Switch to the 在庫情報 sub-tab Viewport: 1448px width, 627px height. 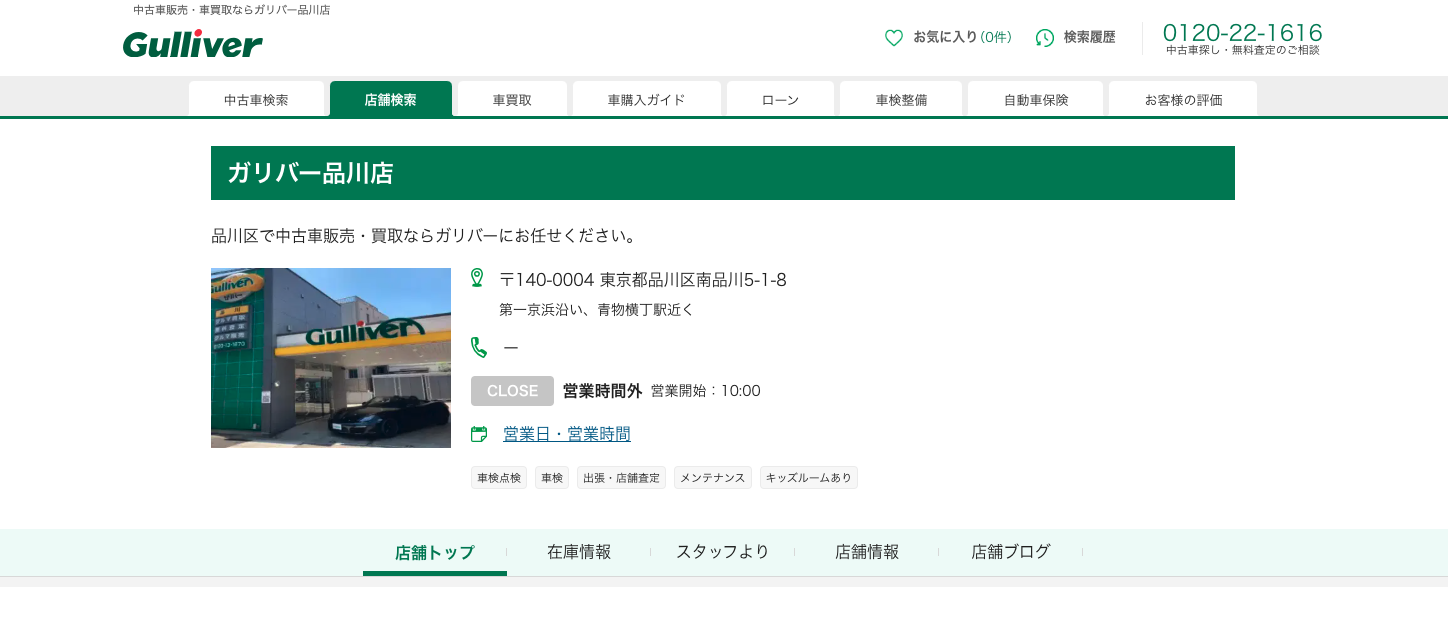579,552
